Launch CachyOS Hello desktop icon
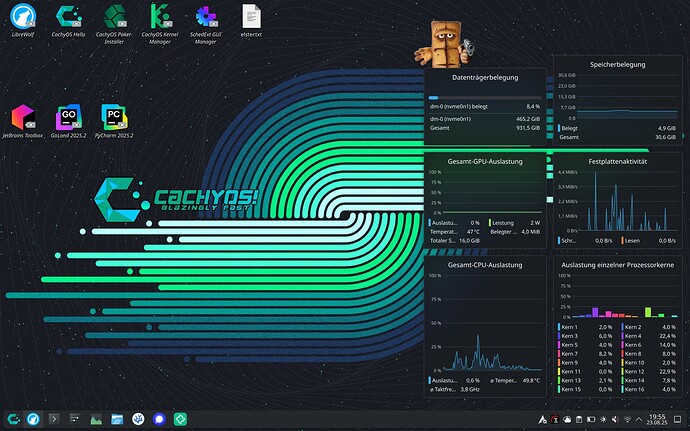The height and width of the screenshot is (431, 690). pos(68,20)
